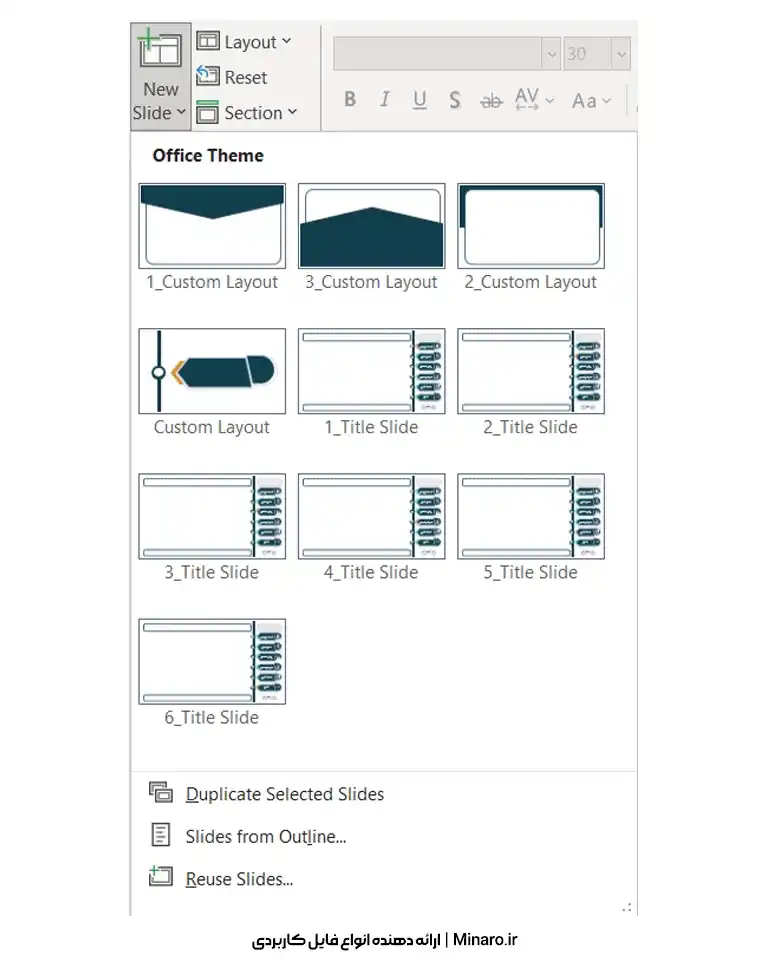Toggle Bold formatting

350,99
